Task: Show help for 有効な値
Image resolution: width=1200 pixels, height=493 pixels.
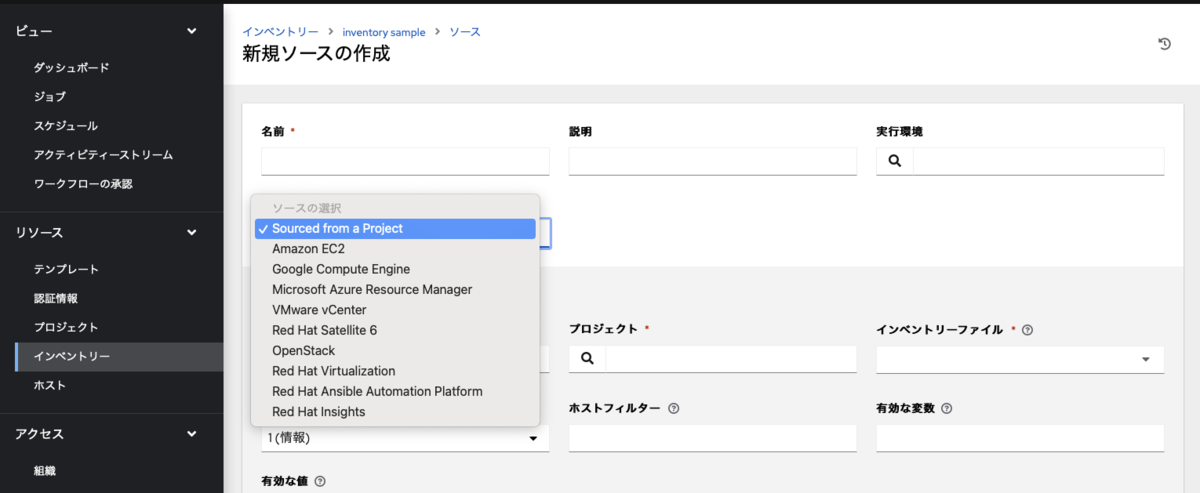Action: [x=320, y=481]
